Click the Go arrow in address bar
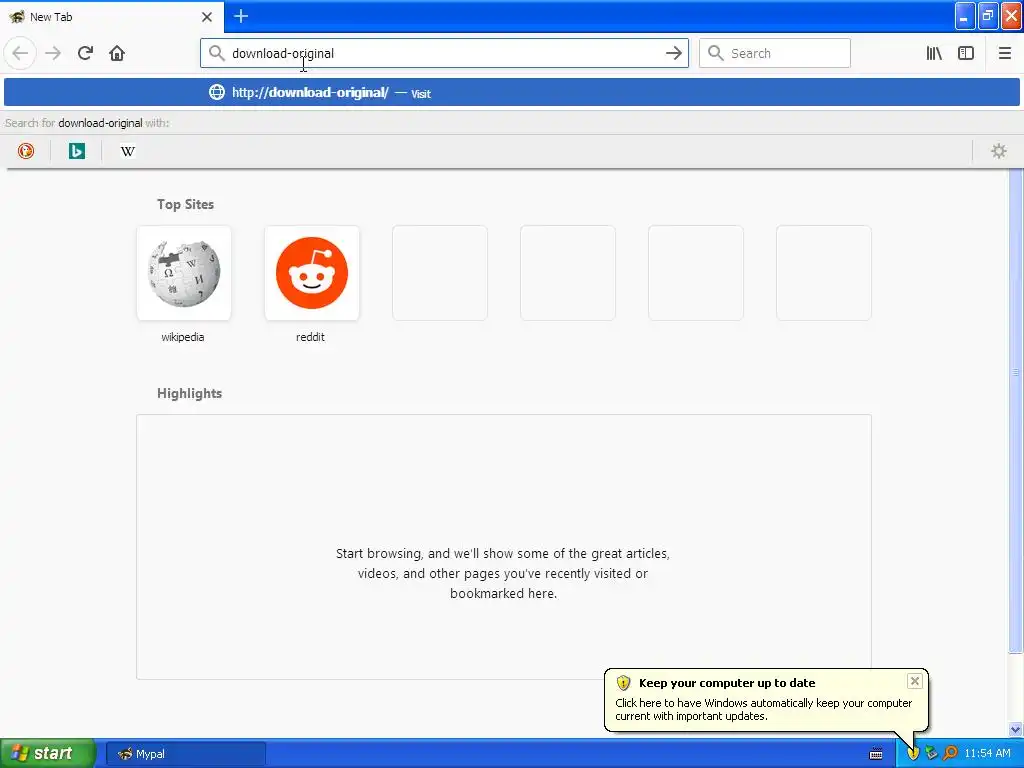This screenshot has width=1024, height=768. pos(673,53)
